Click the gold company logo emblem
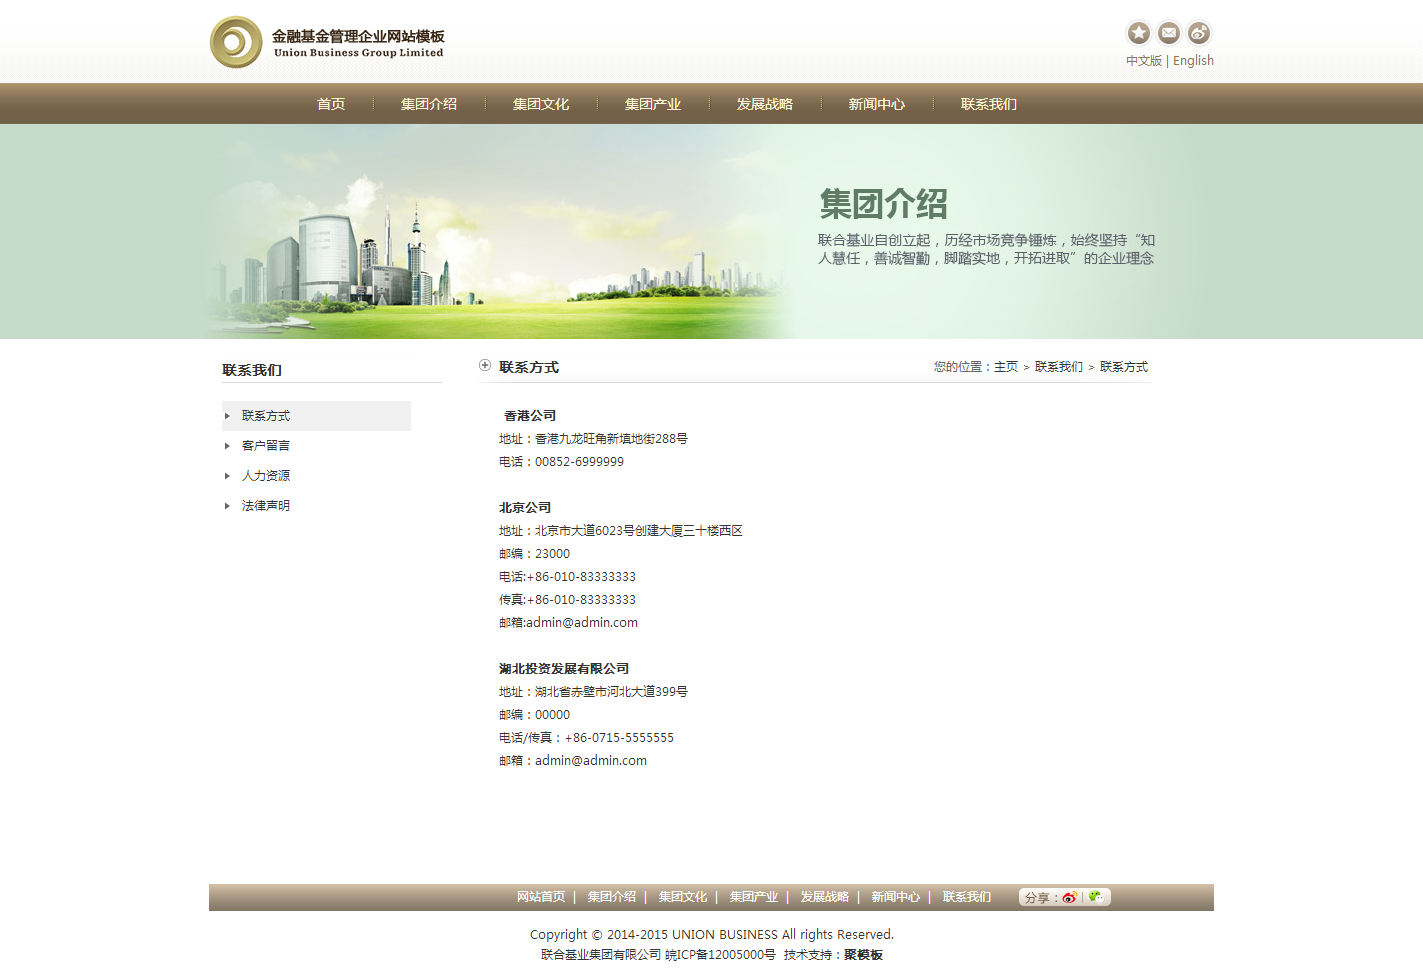Screen dimensions: 1423x975 pyautogui.click(x=236, y=42)
